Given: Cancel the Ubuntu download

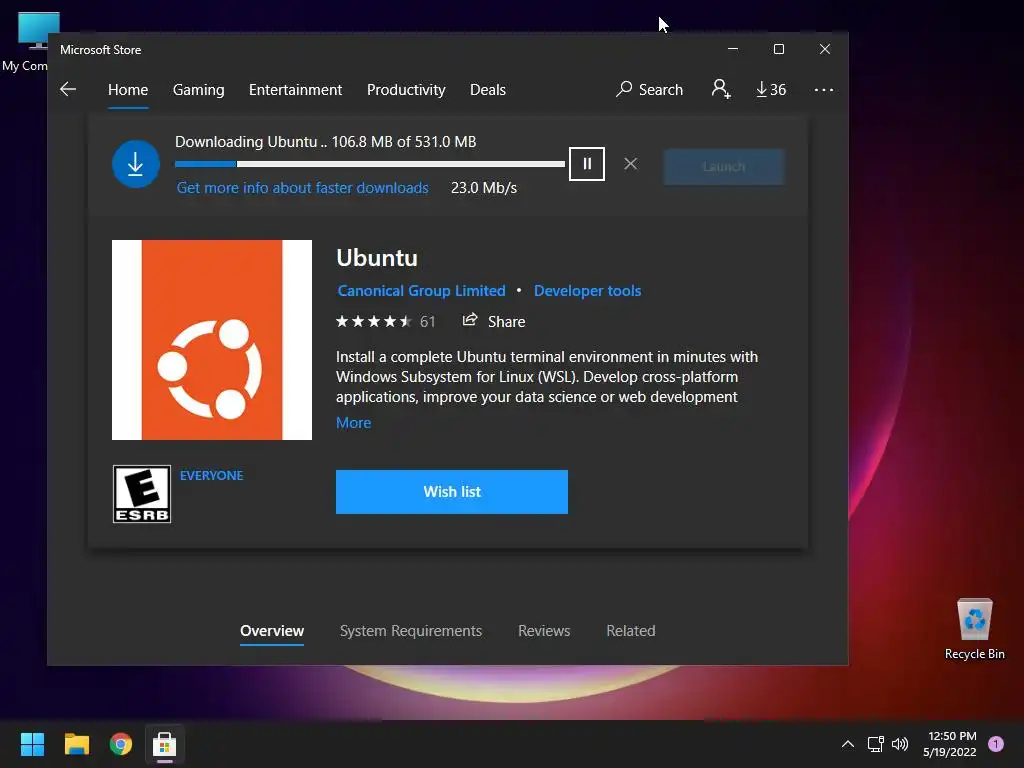Looking at the screenshot, I should [630, 164].
